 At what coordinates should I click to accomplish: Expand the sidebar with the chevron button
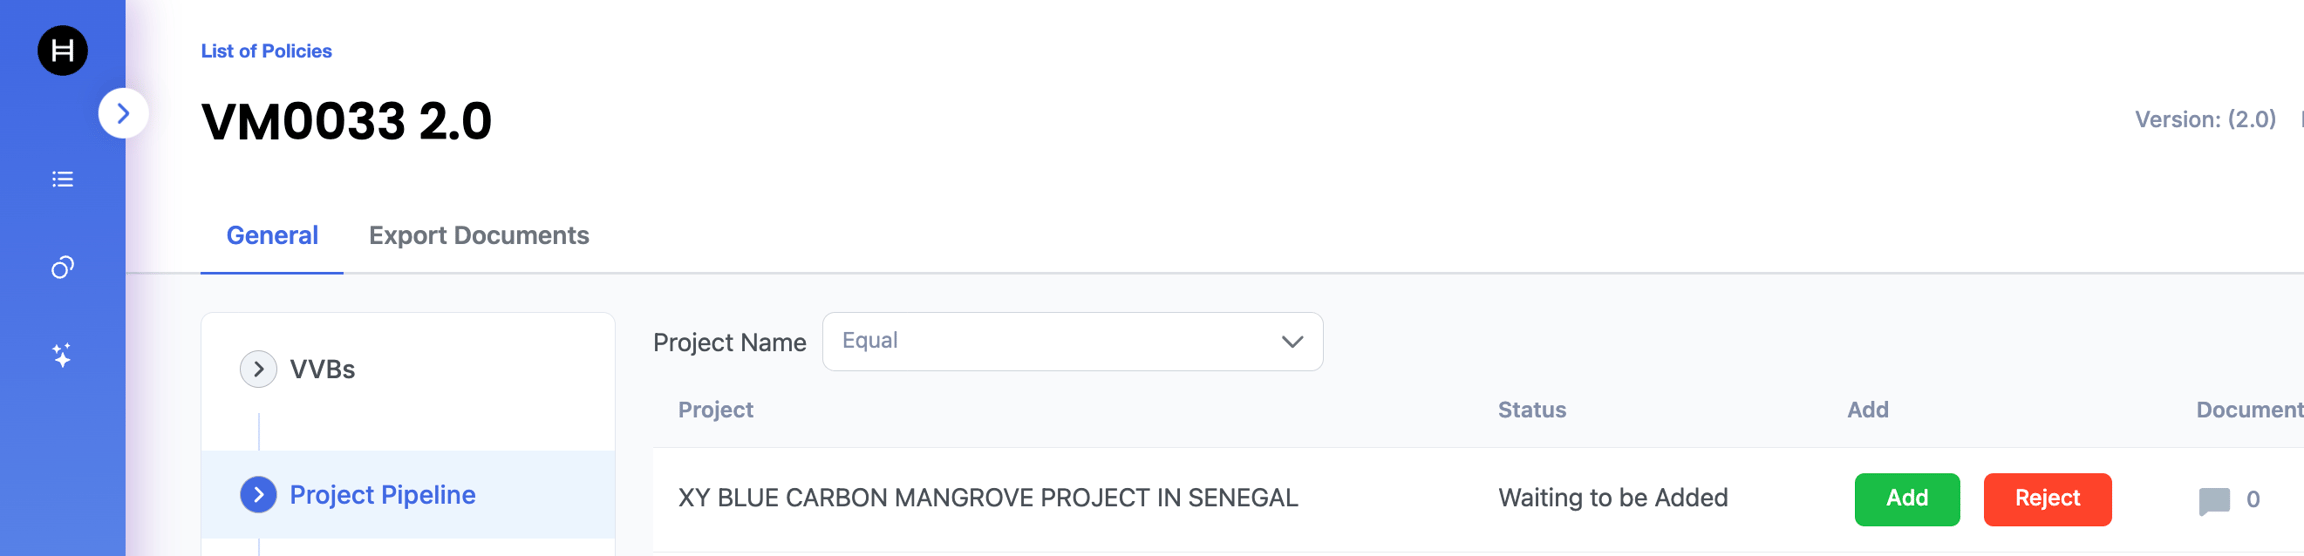click(x=123, y=113)
